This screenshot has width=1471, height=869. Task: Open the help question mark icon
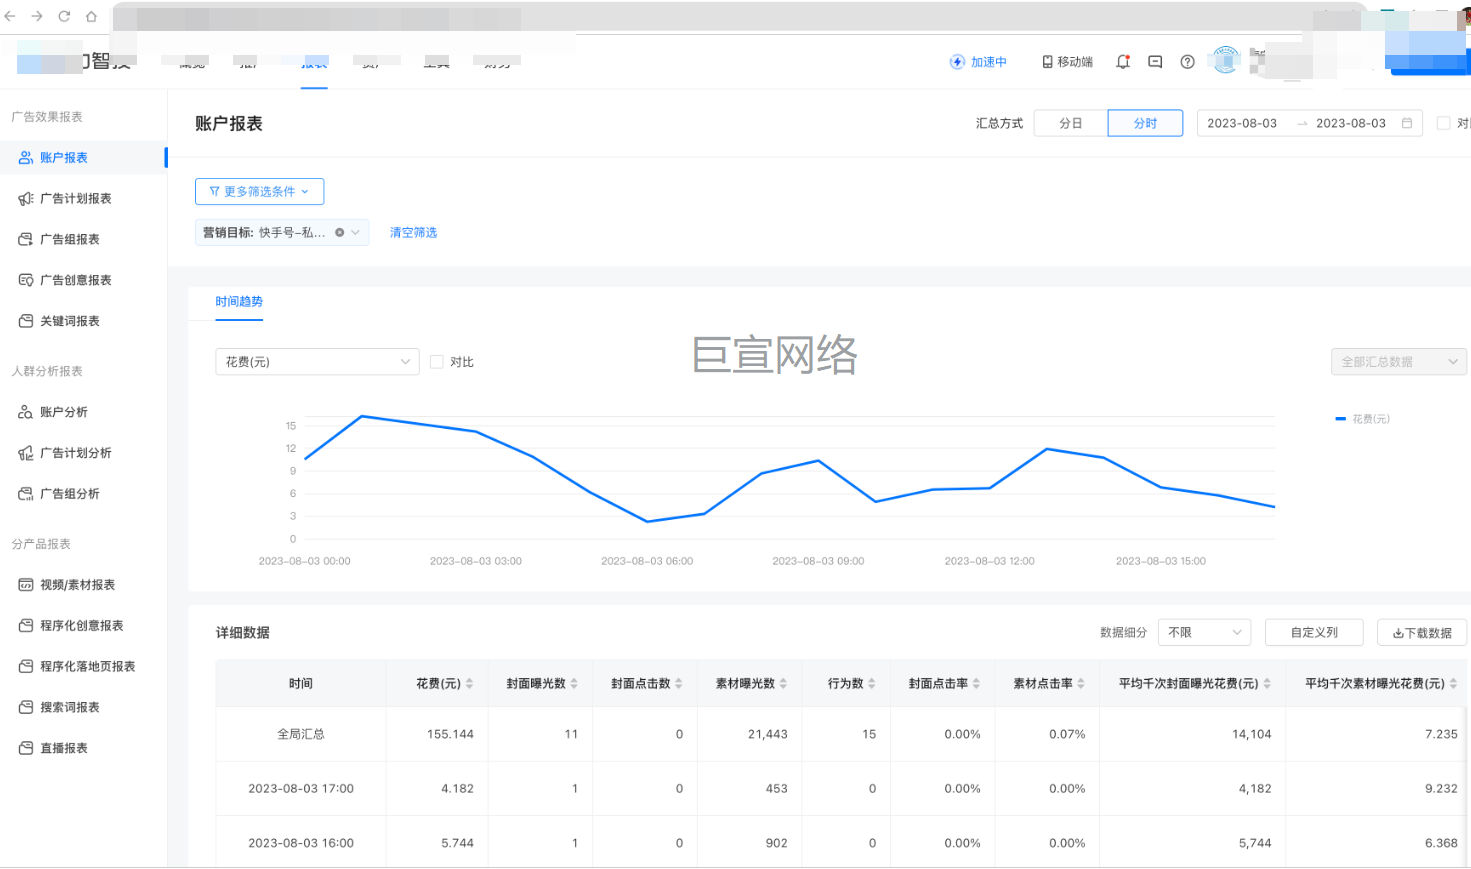click(1187, 62)
